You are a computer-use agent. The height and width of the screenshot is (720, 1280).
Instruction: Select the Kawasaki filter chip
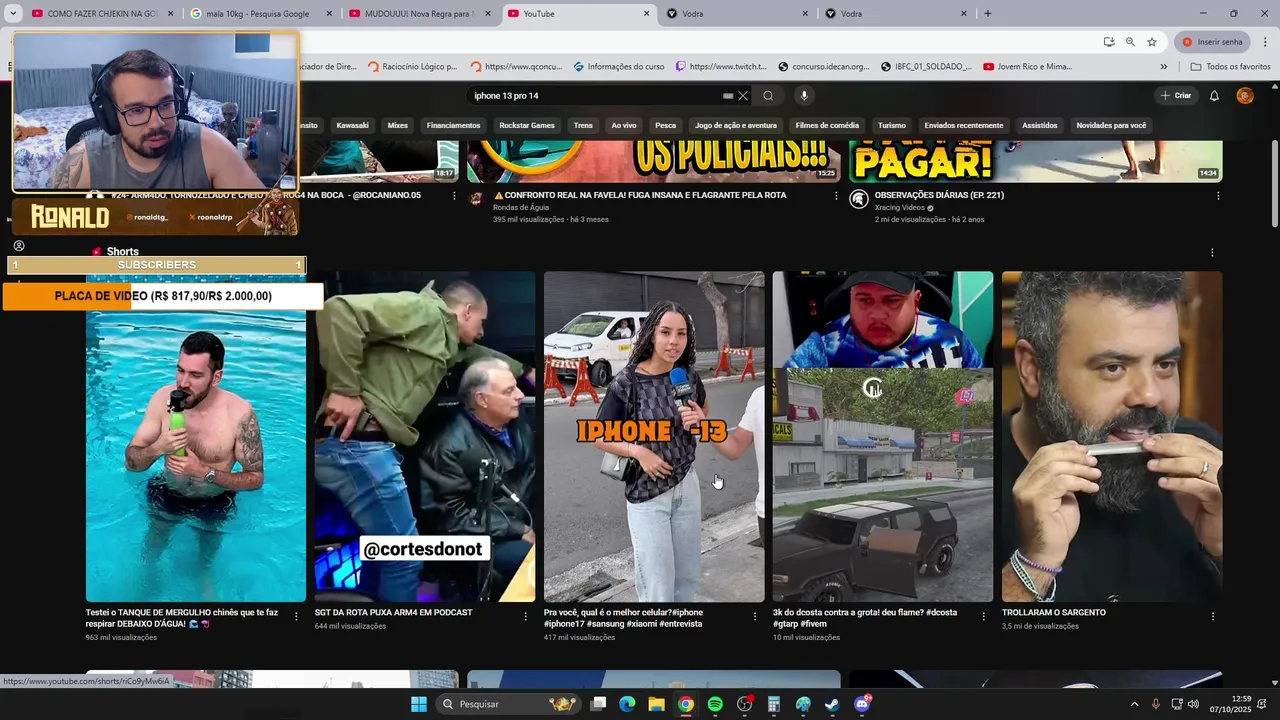tap(352, 125)
